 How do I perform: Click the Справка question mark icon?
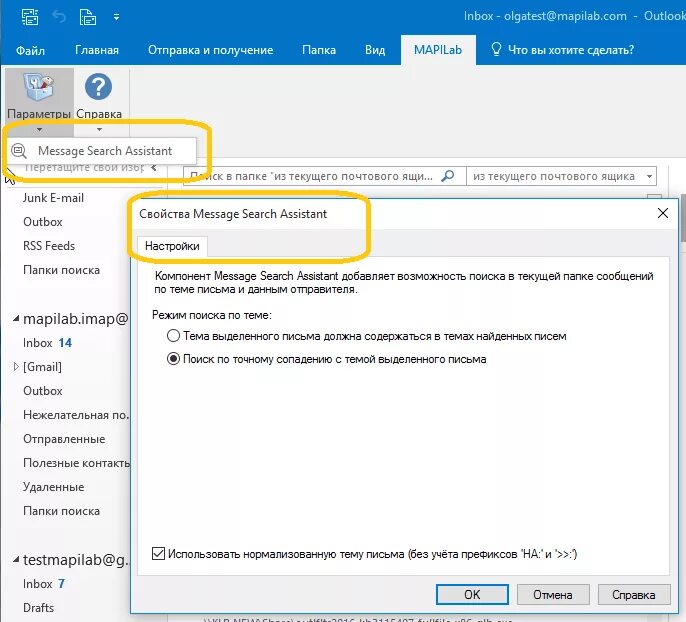coord(98,87)
